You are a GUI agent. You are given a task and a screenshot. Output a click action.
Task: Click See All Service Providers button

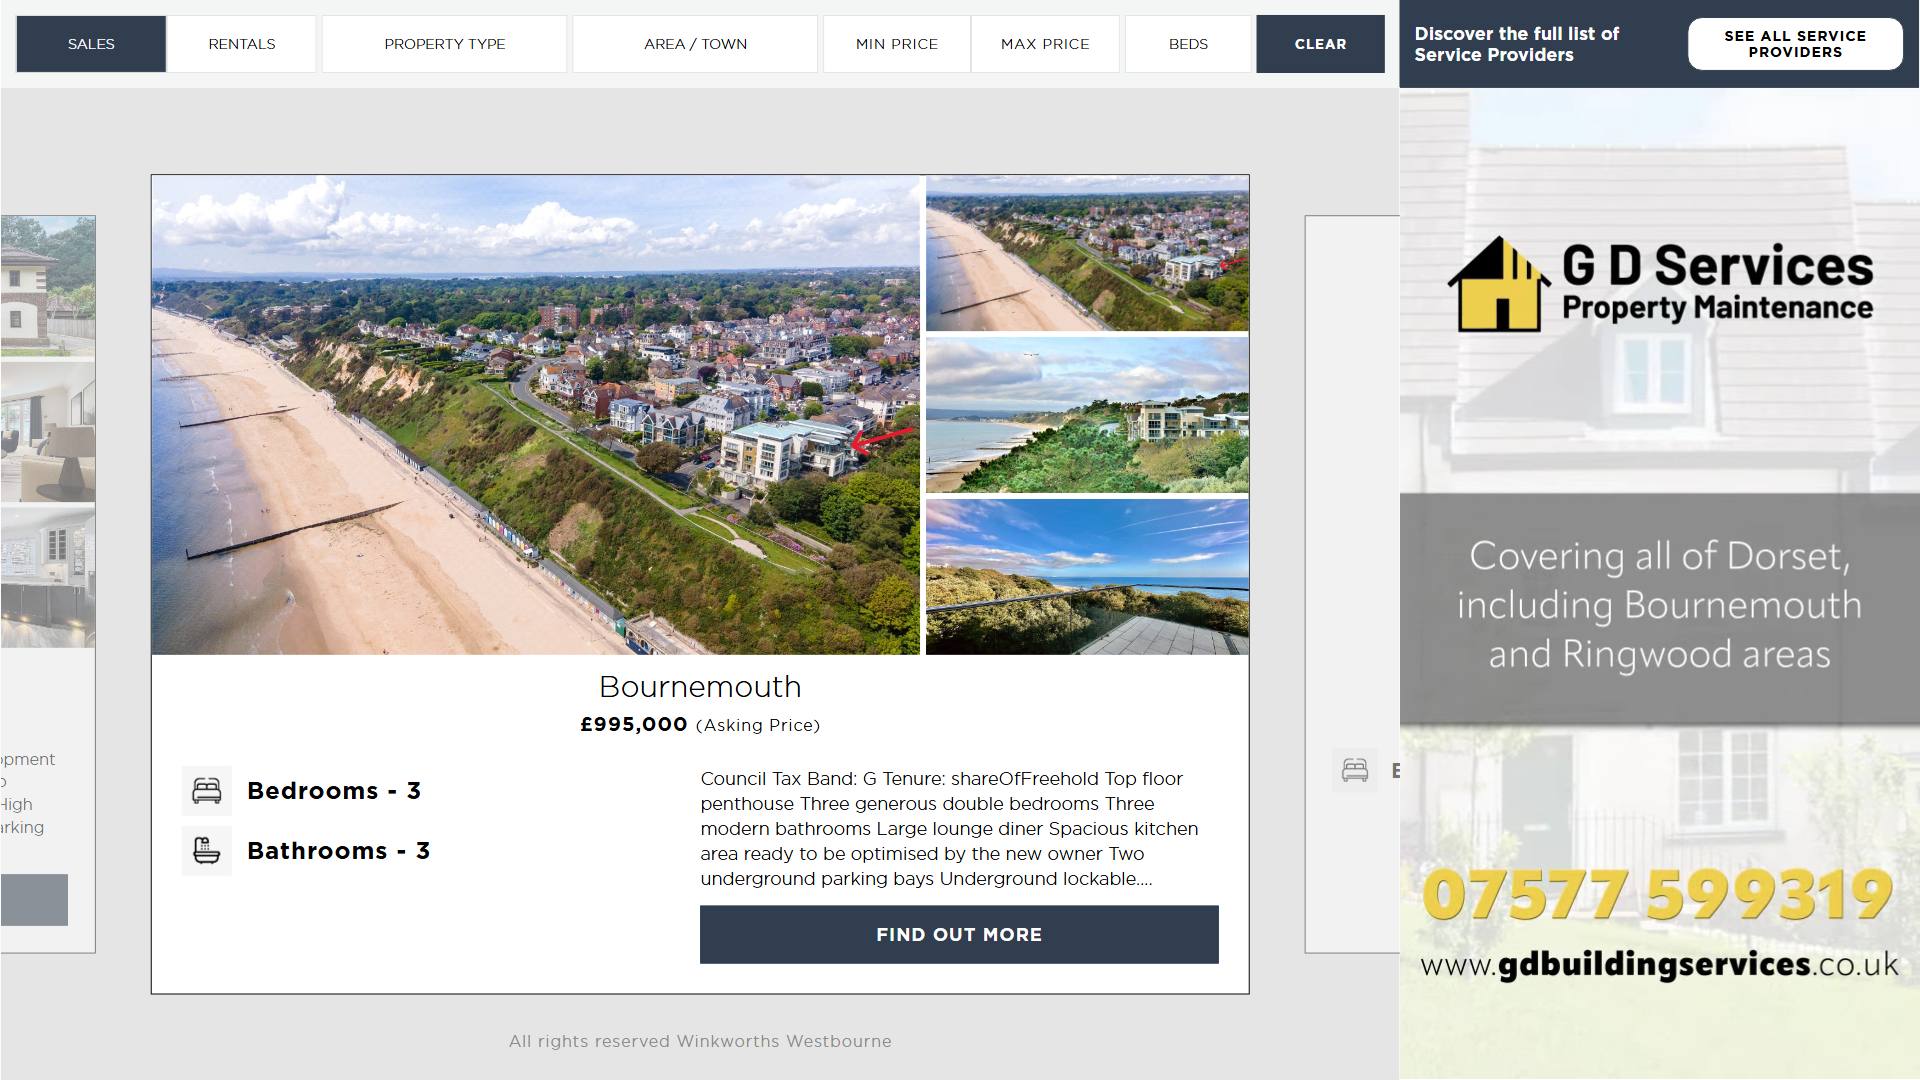pyautogui.click(x=1794, y=44)
